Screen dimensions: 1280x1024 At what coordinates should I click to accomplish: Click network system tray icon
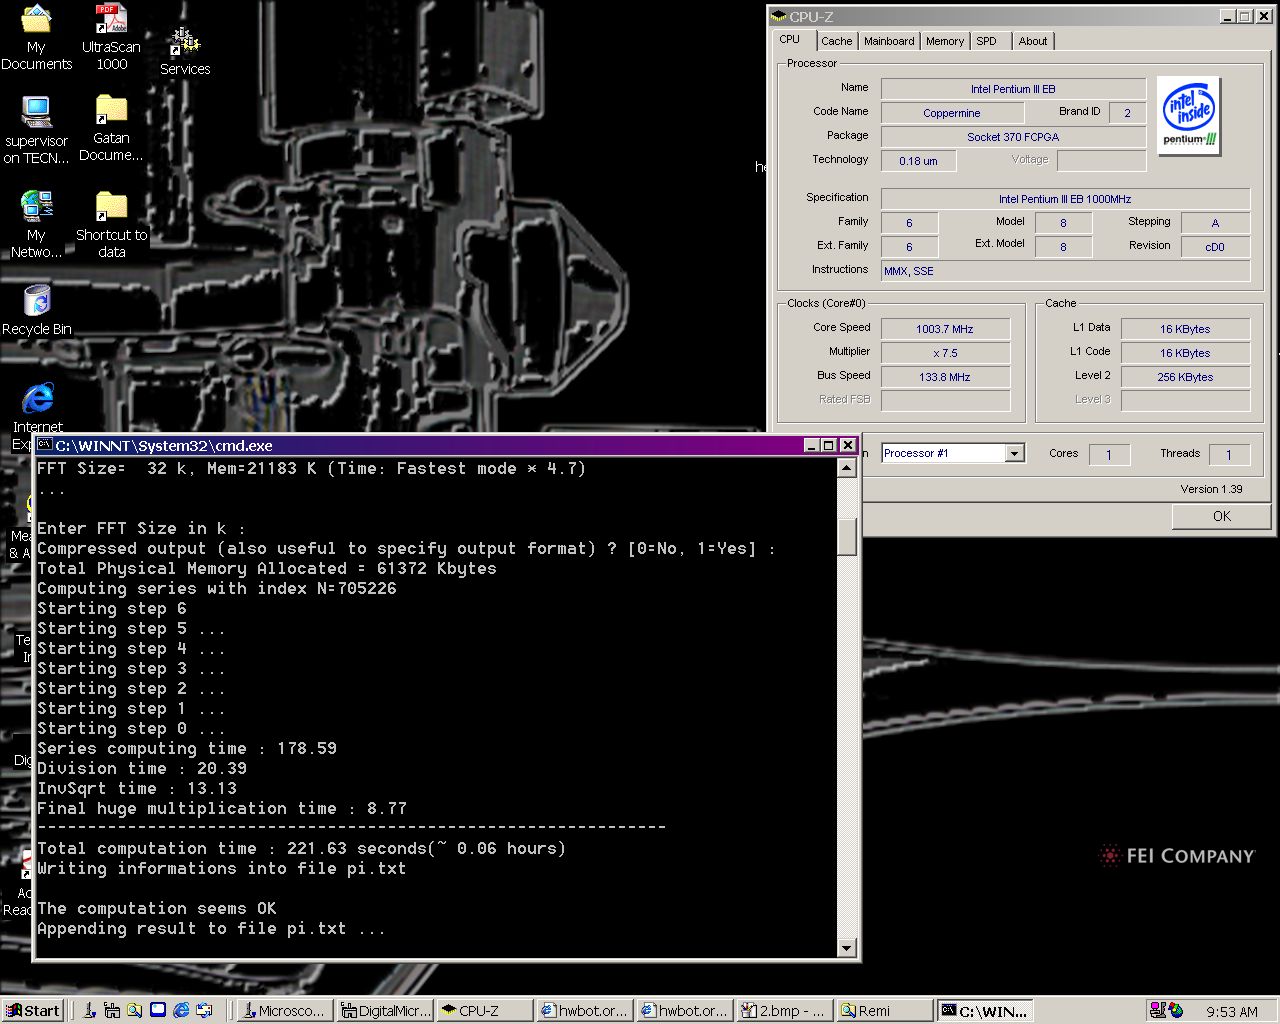1157,1011
